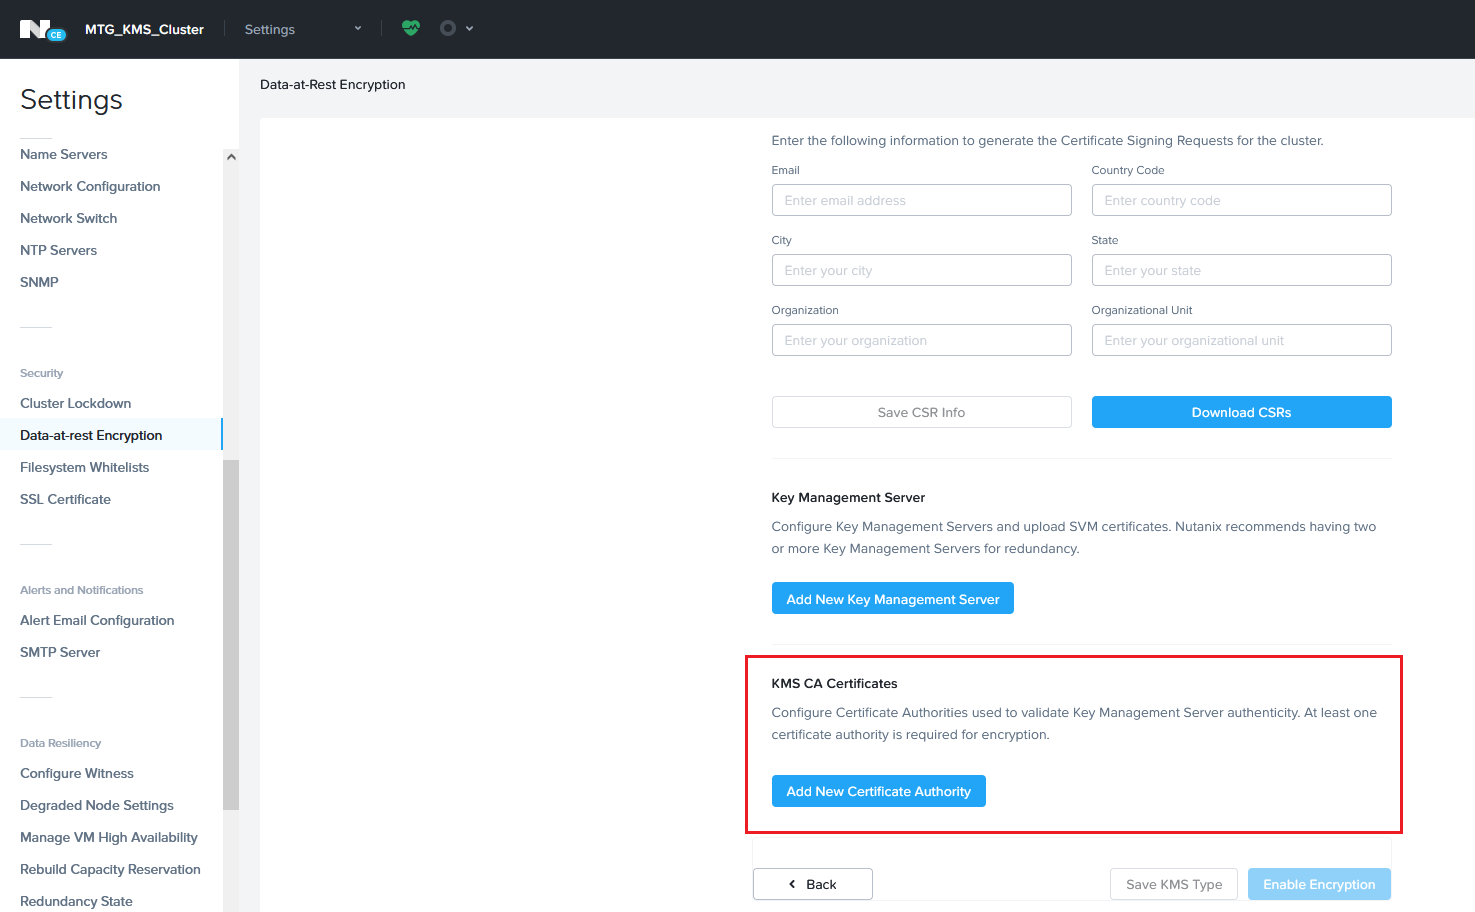Open SMTP Server settings
The image size is (1475, 912).
[60, 652]
